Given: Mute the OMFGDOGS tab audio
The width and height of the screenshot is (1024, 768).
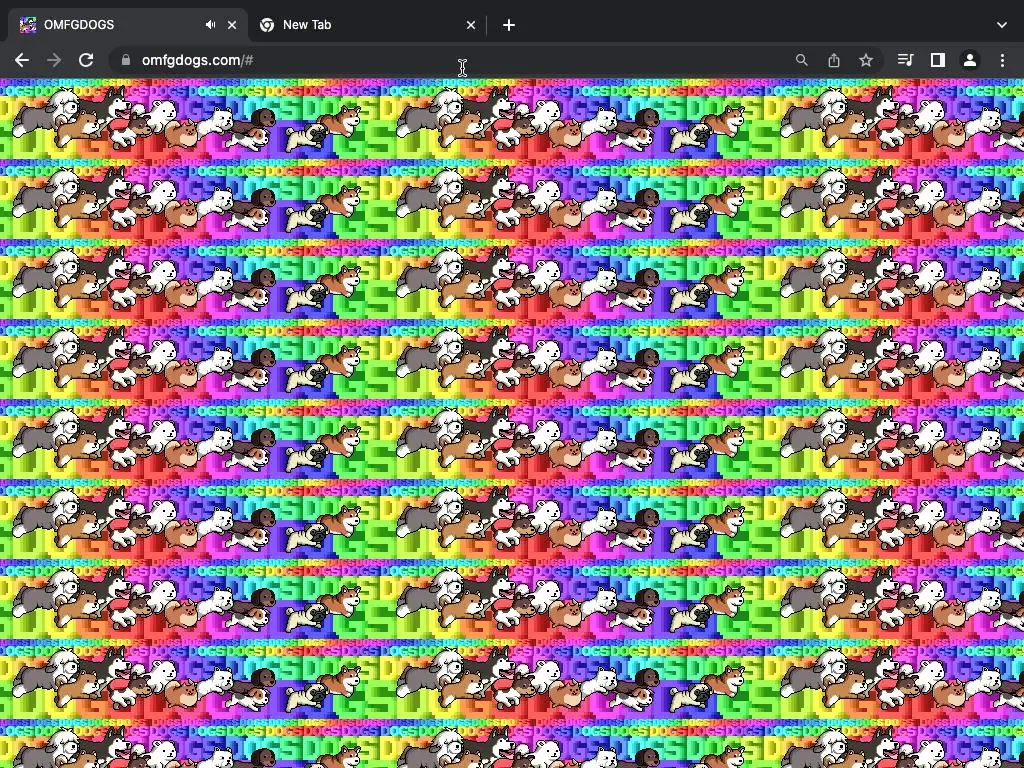Looking at the screenshot, I should (210, 25).
